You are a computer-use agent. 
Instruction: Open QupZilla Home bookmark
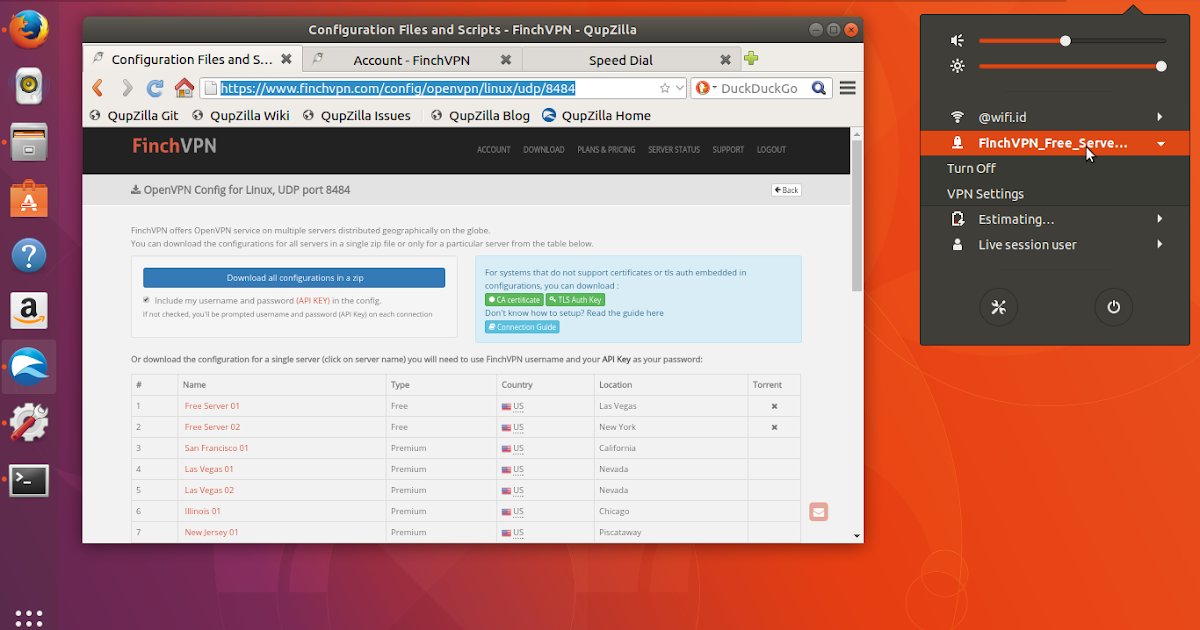[x=596, y=115]
